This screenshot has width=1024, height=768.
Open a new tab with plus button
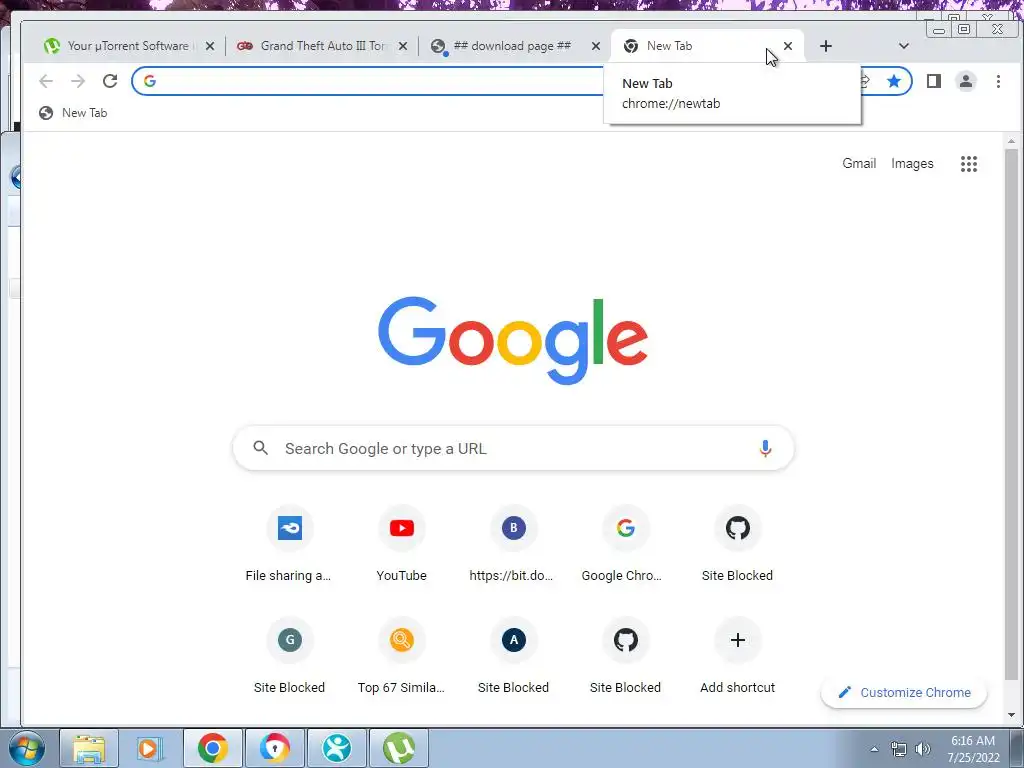(825, 46)
